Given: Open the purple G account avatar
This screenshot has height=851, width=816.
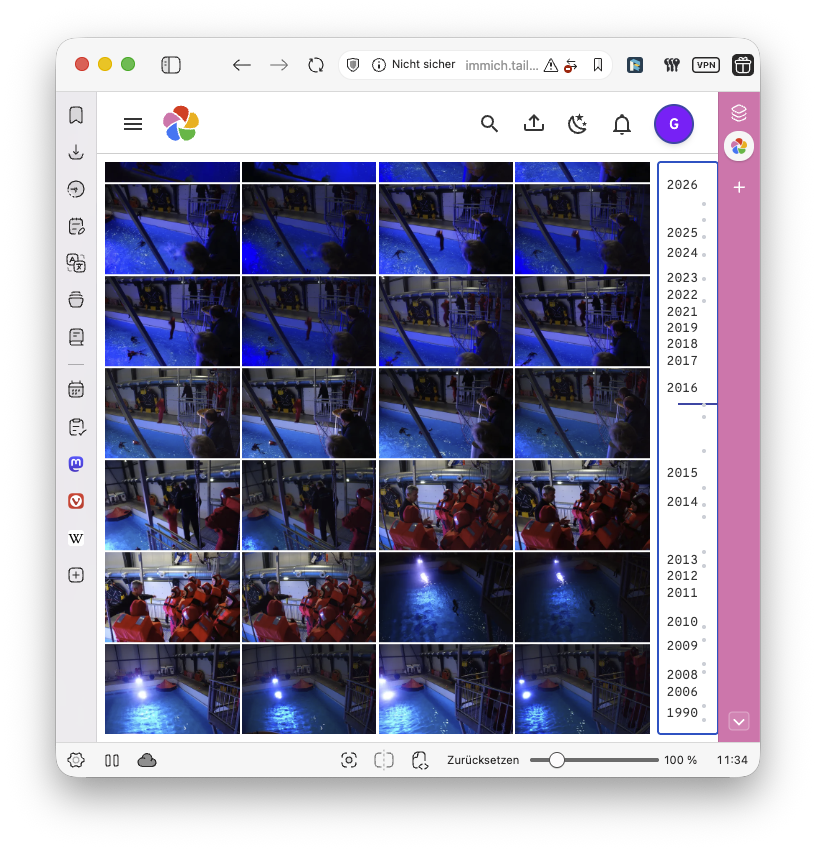Looking at the screenshot, I should (x=673, y=124).
